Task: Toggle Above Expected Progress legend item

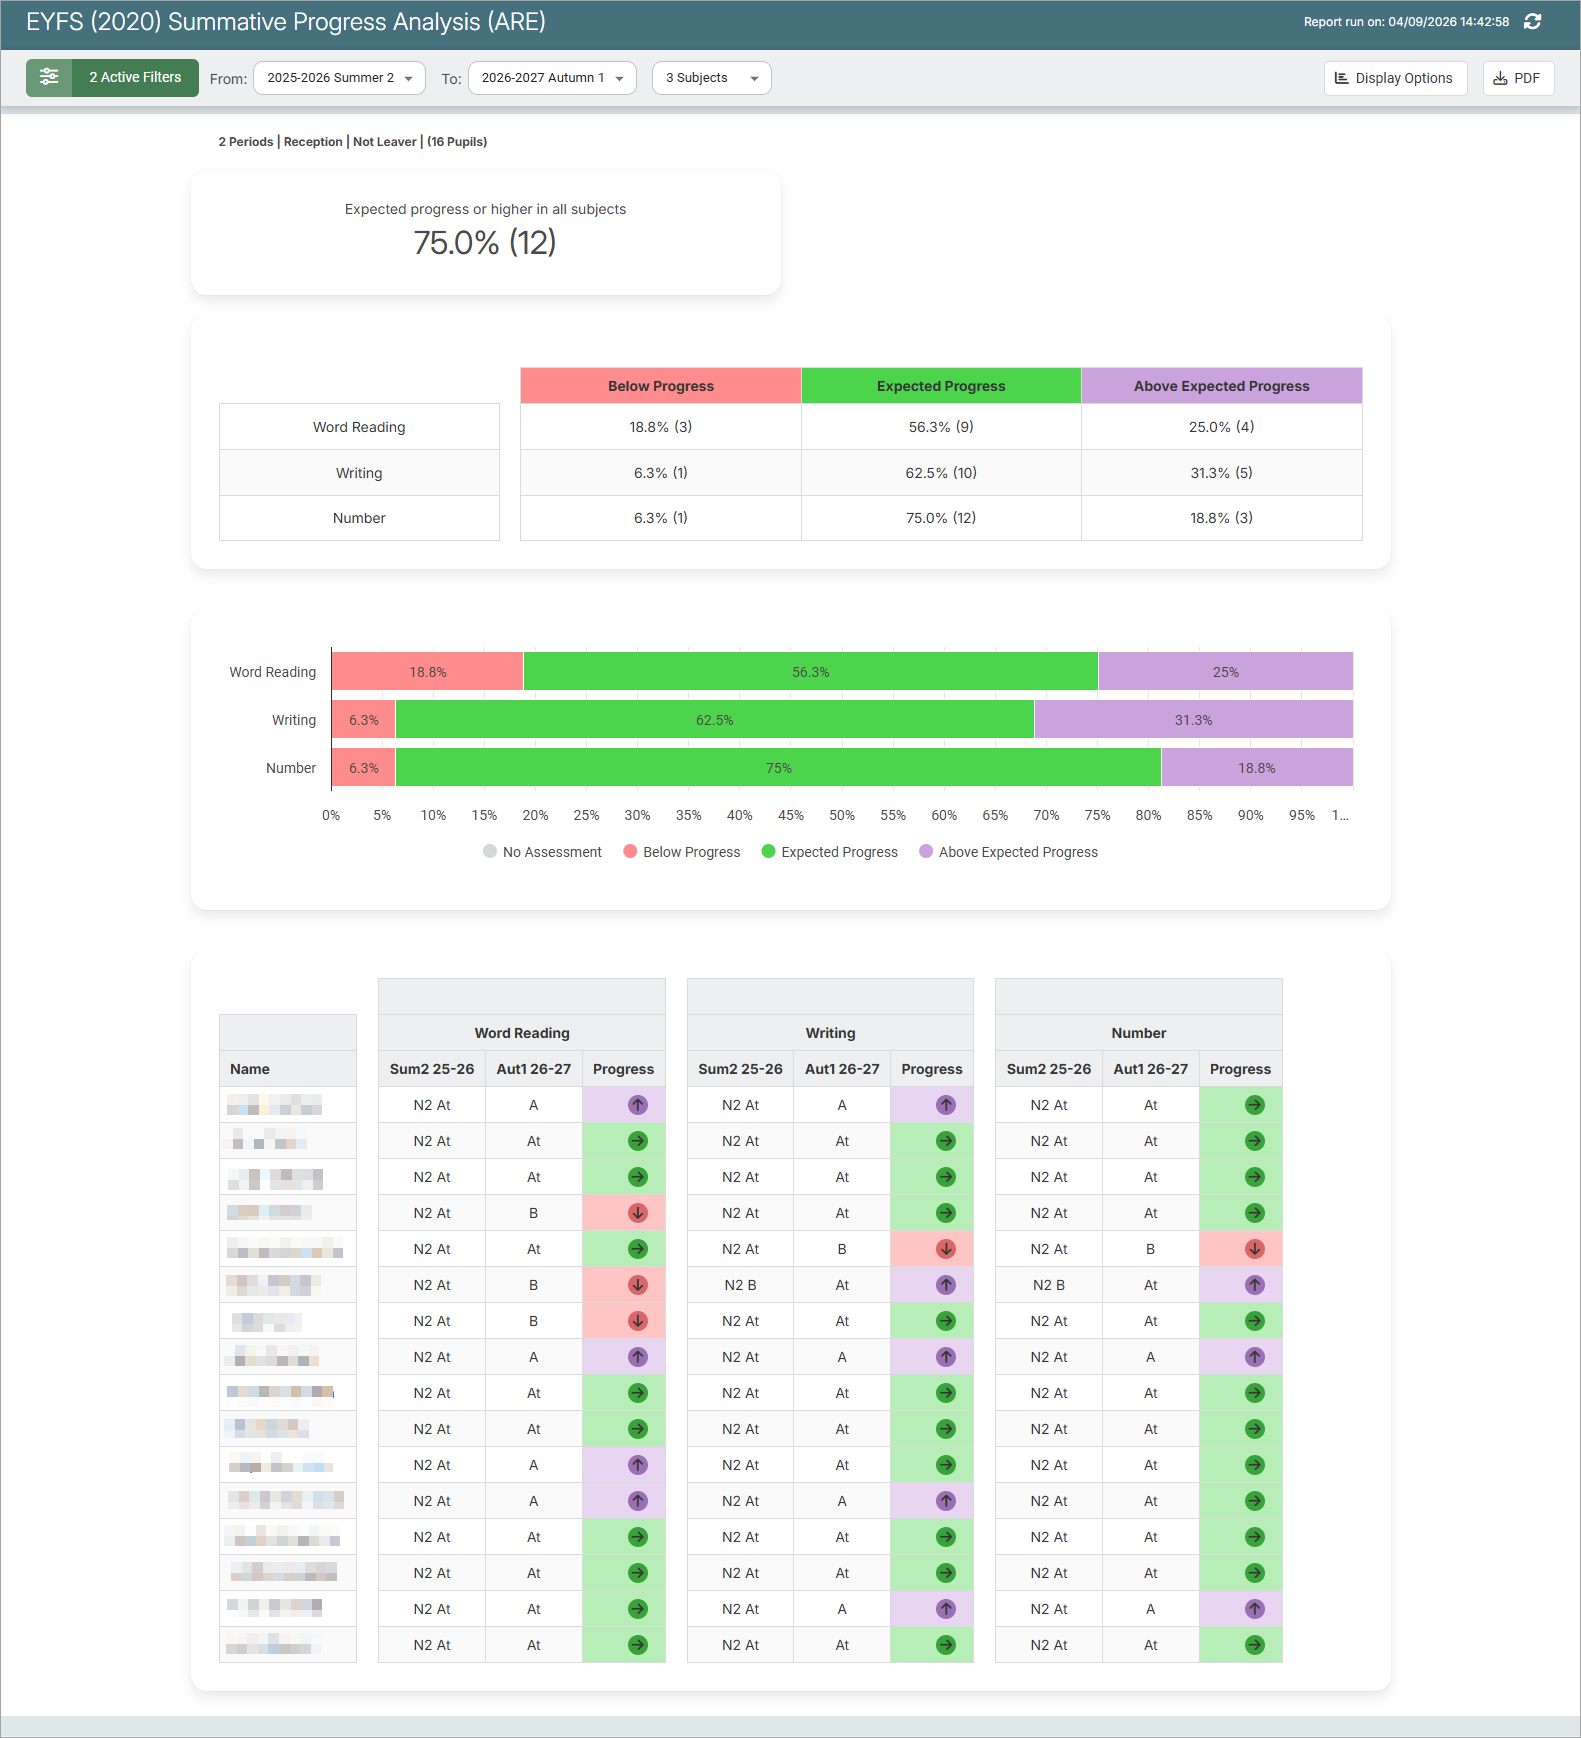Action: pyautogui.click(x=1008, y=852)
